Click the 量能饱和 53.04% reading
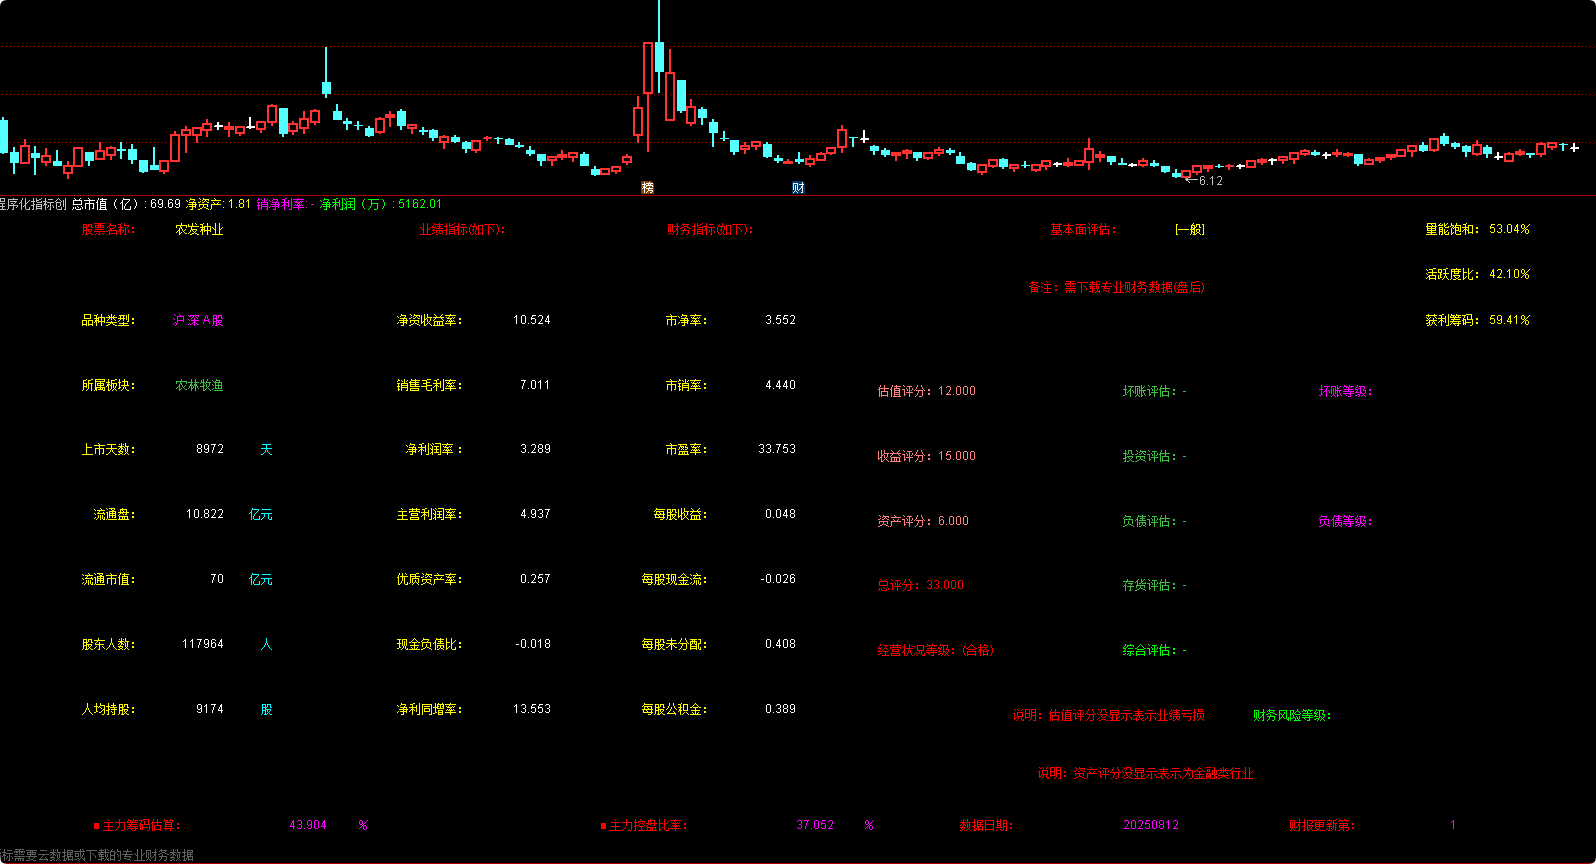The width and height of the screenshot is (1596, 864). tap(1477, 230)
